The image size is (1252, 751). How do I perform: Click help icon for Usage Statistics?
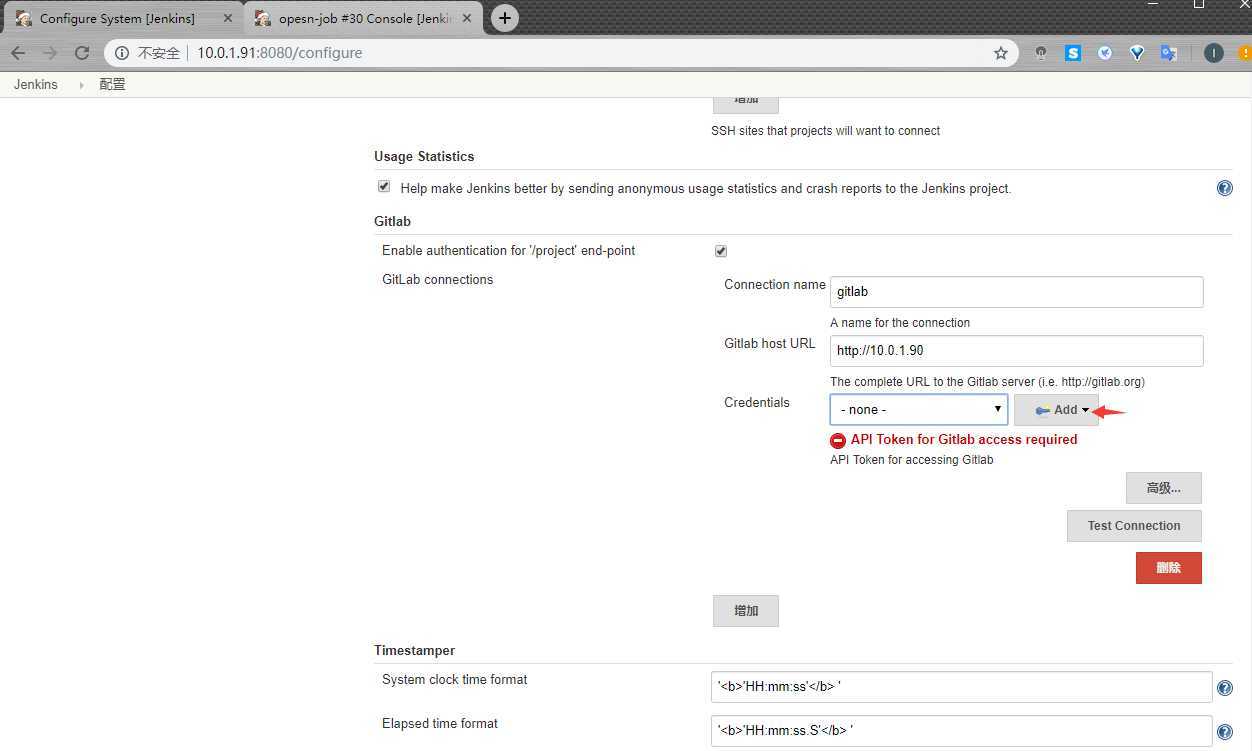click(1224, 188)
